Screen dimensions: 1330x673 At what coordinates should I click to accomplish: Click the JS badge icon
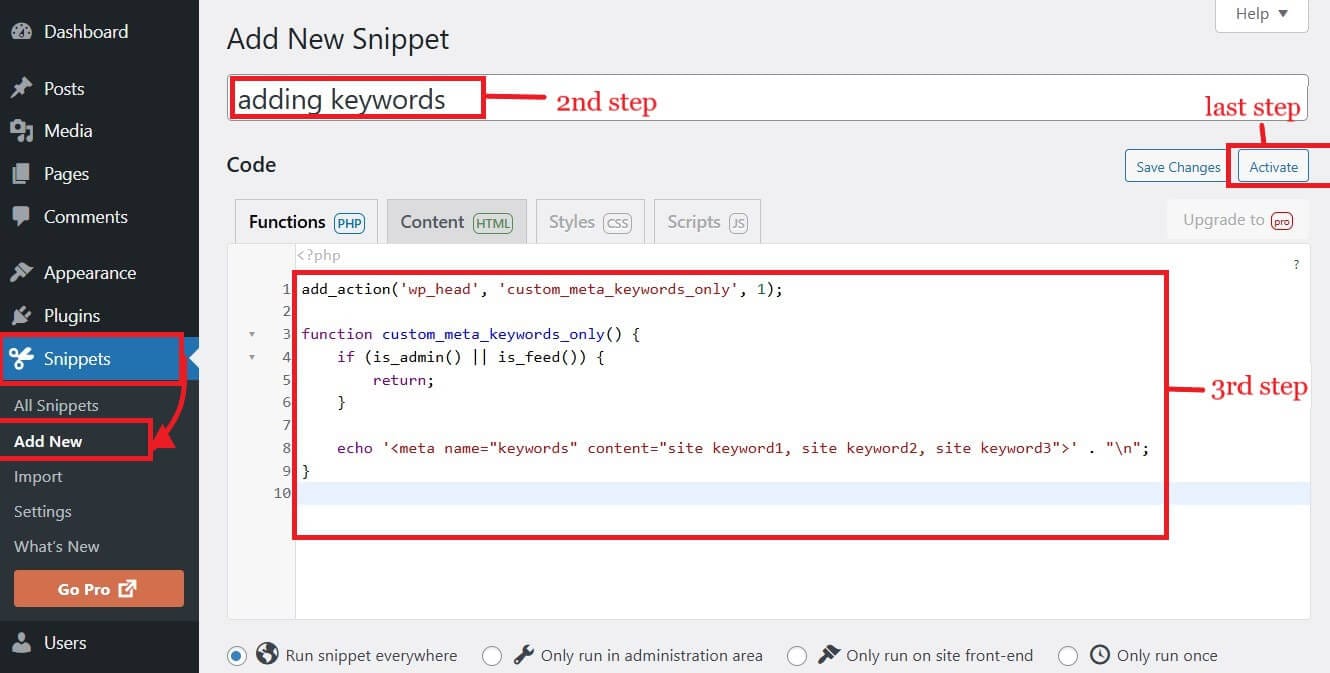(x=738, y=223)
